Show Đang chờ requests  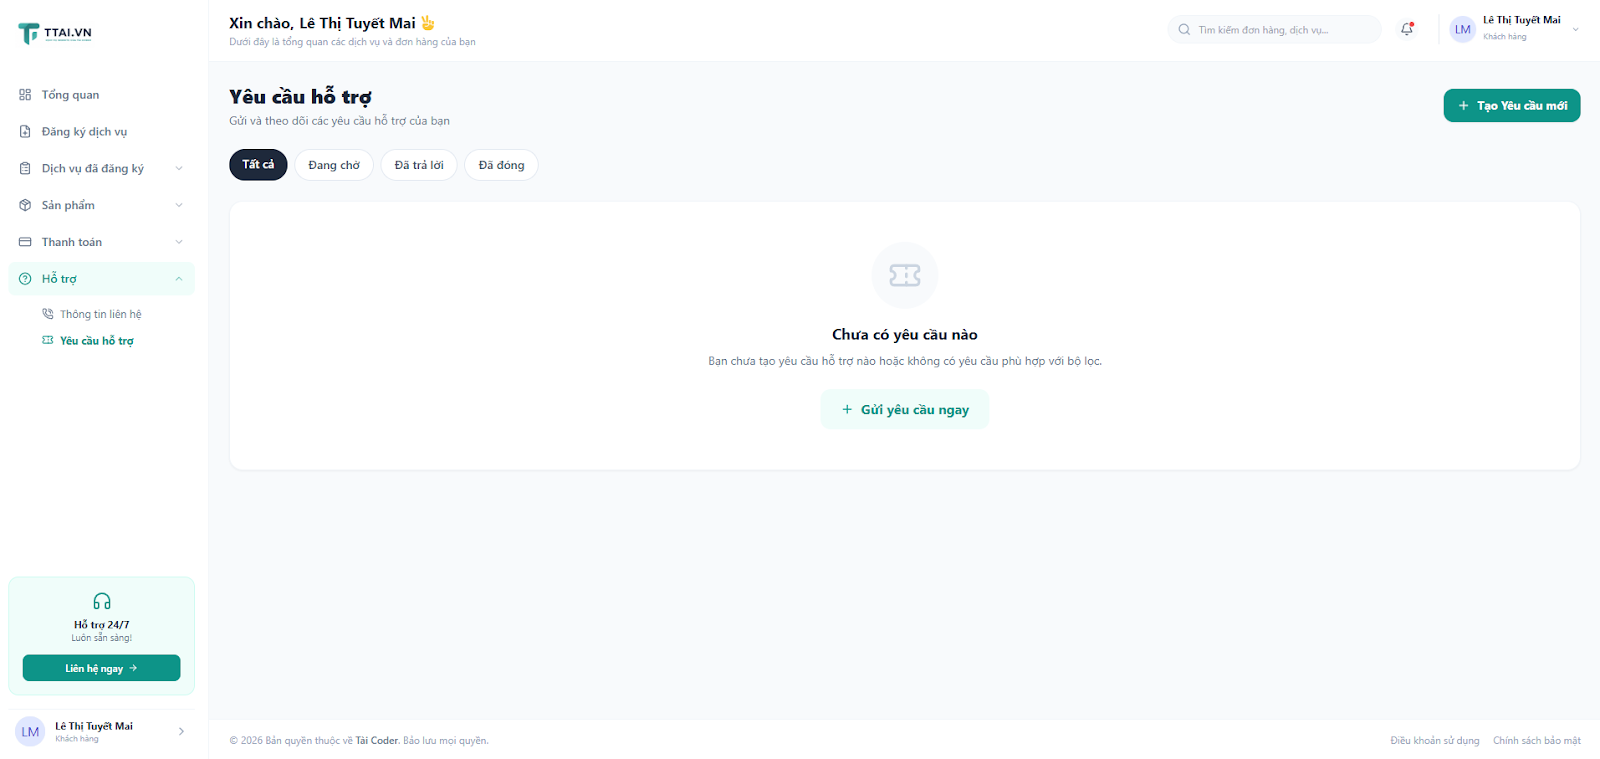point(334,165)
